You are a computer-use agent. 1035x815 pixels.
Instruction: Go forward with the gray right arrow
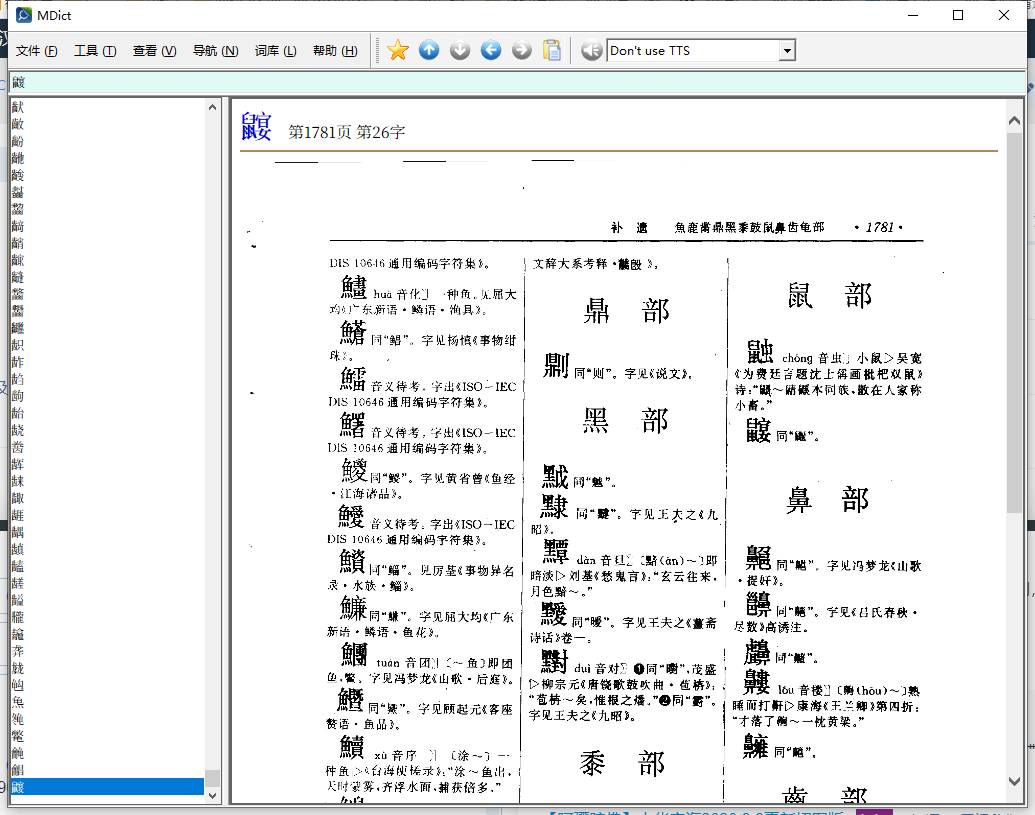(x=521, y=50)
